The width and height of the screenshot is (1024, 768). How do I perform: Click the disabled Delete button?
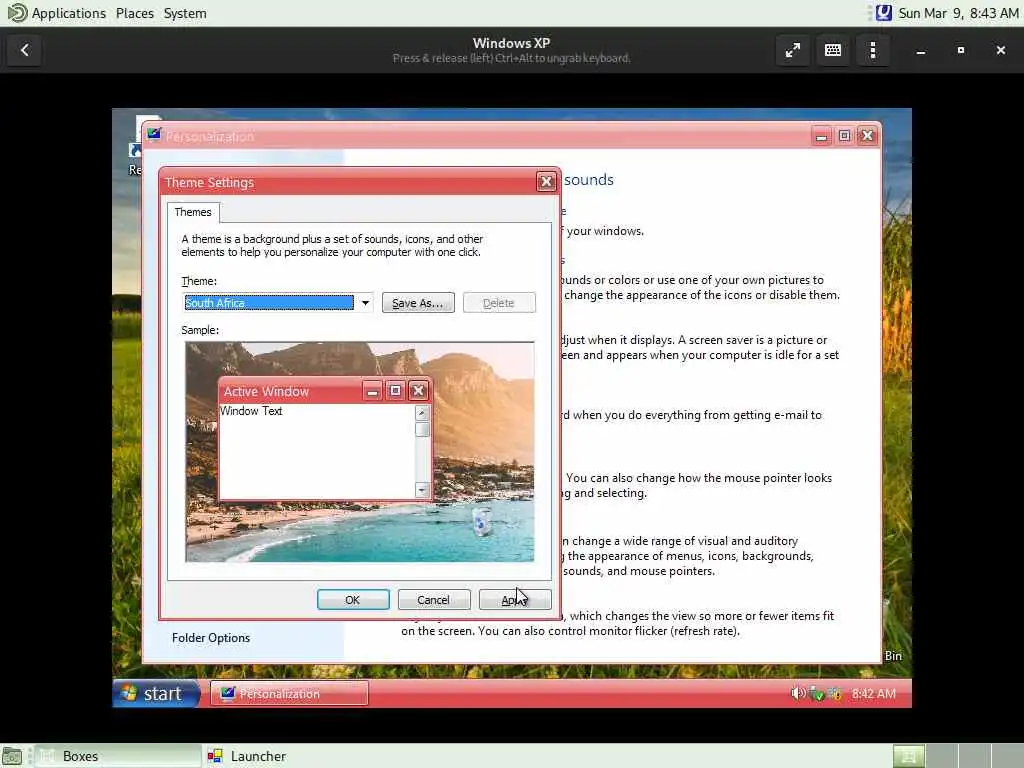pyautogui.click(x=499, y=303)
